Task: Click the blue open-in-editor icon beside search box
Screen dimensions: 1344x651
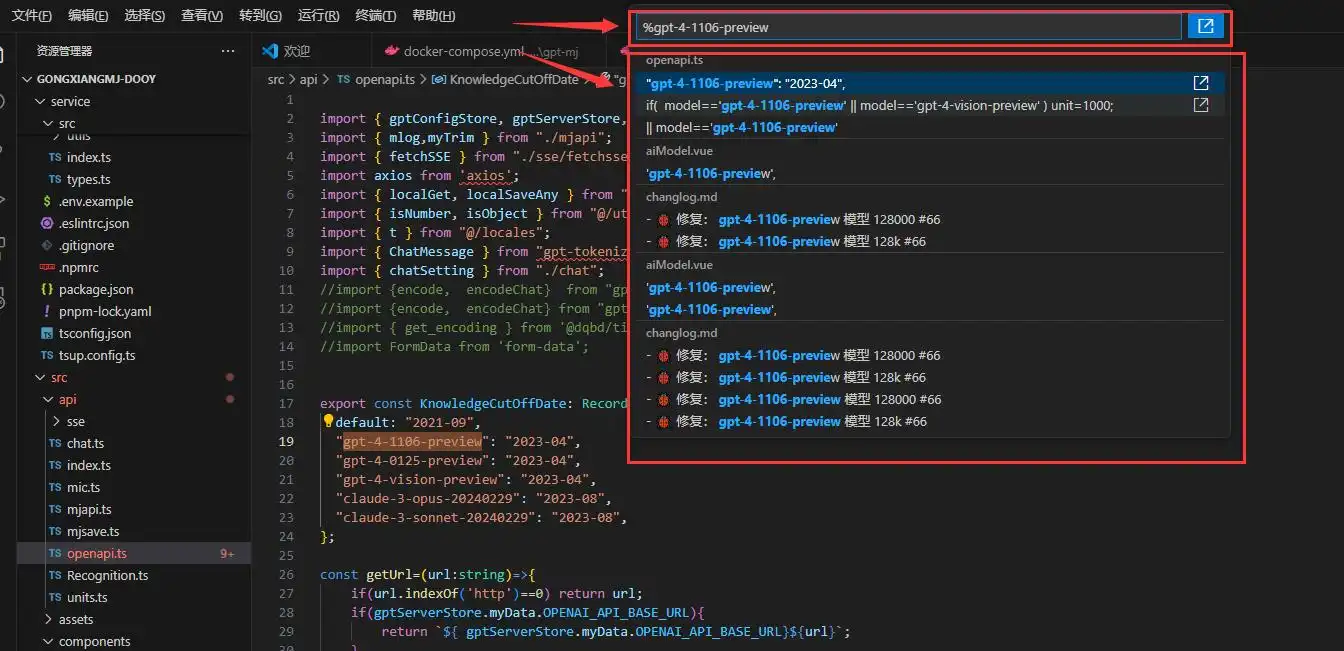Action: click(x=1206, y=26)
